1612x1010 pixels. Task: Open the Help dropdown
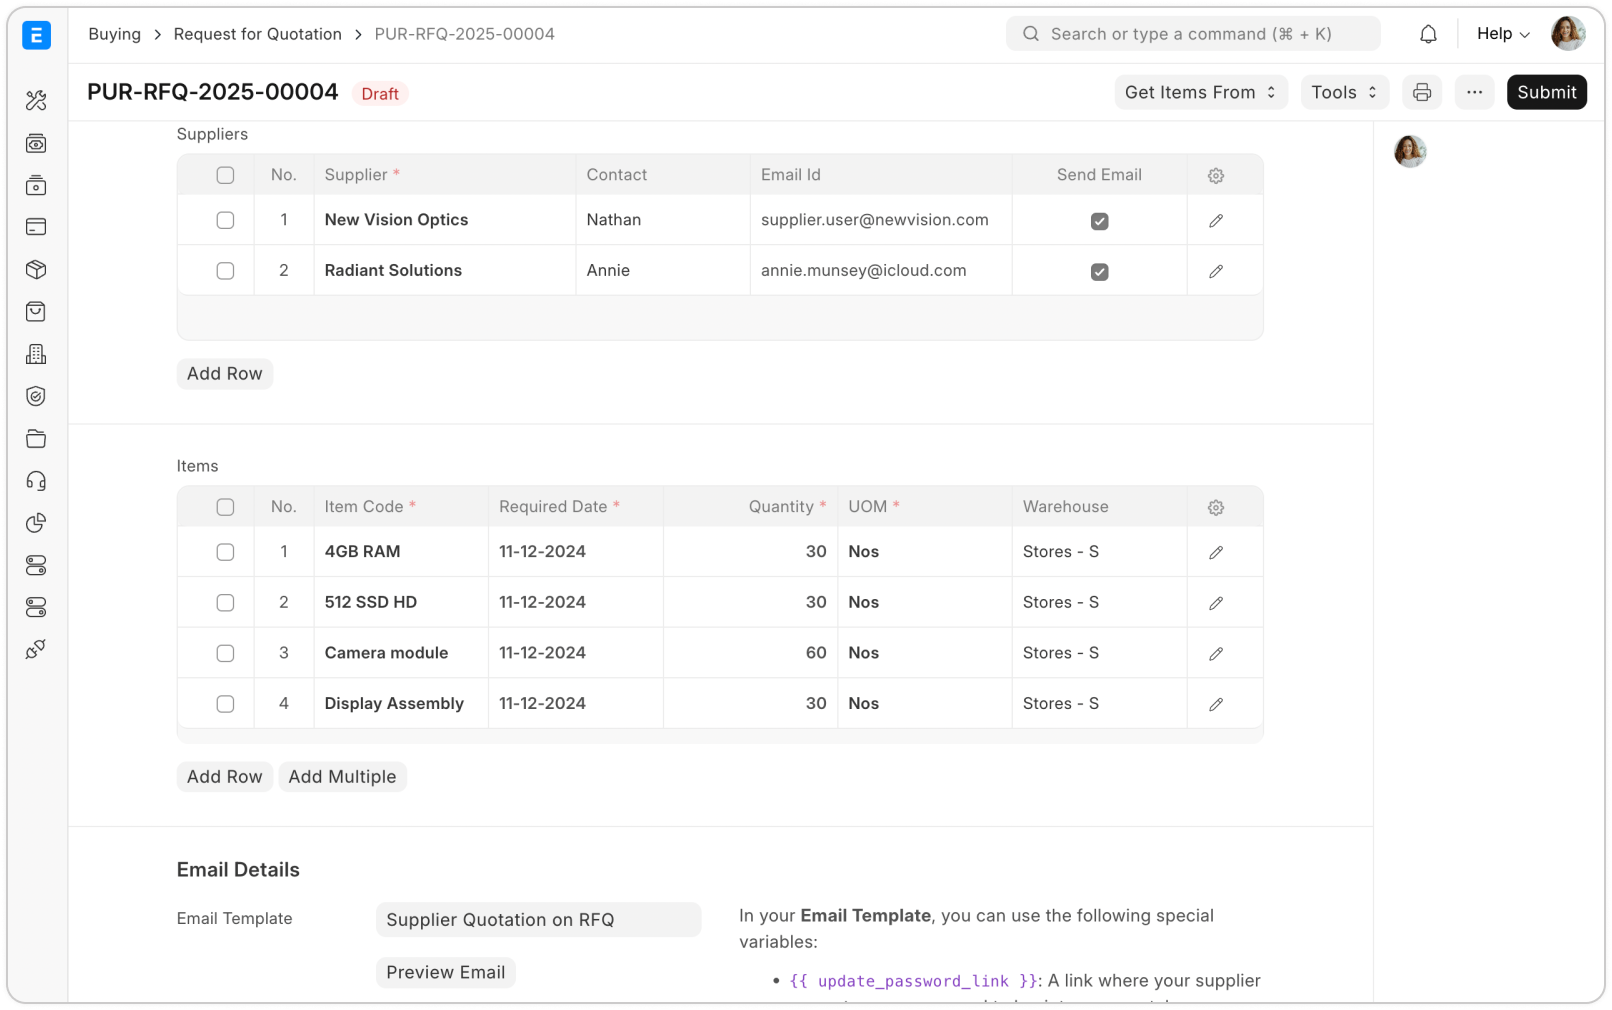pos(1500,33)
